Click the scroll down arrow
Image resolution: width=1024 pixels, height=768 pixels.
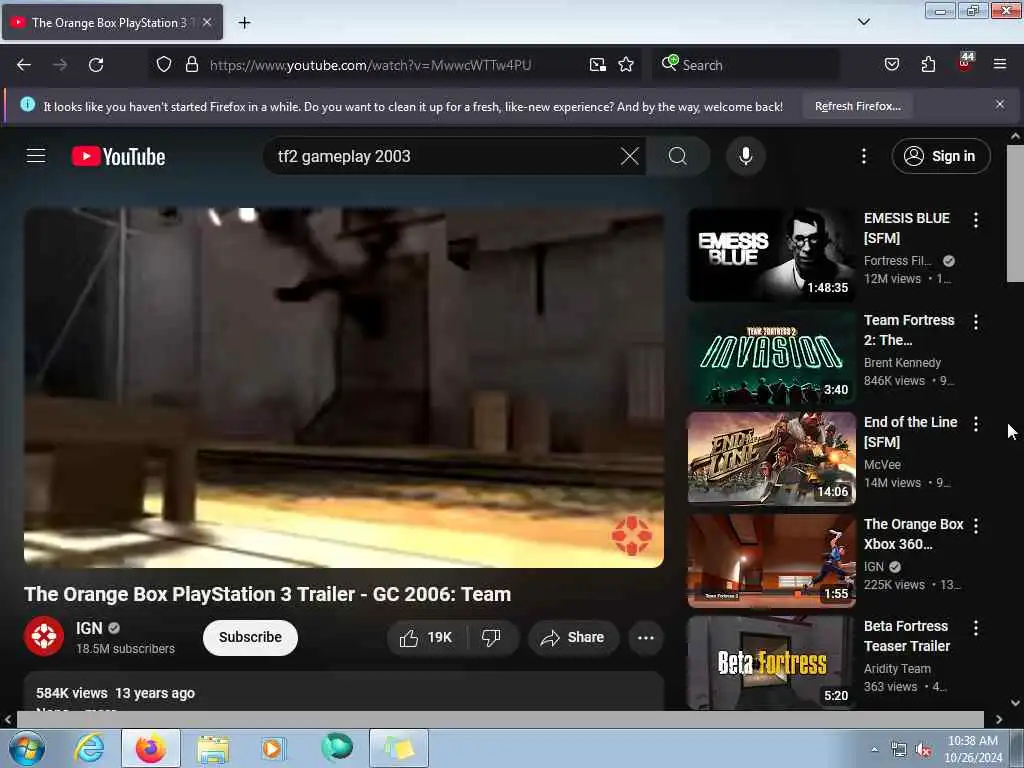click(1015, 703)
